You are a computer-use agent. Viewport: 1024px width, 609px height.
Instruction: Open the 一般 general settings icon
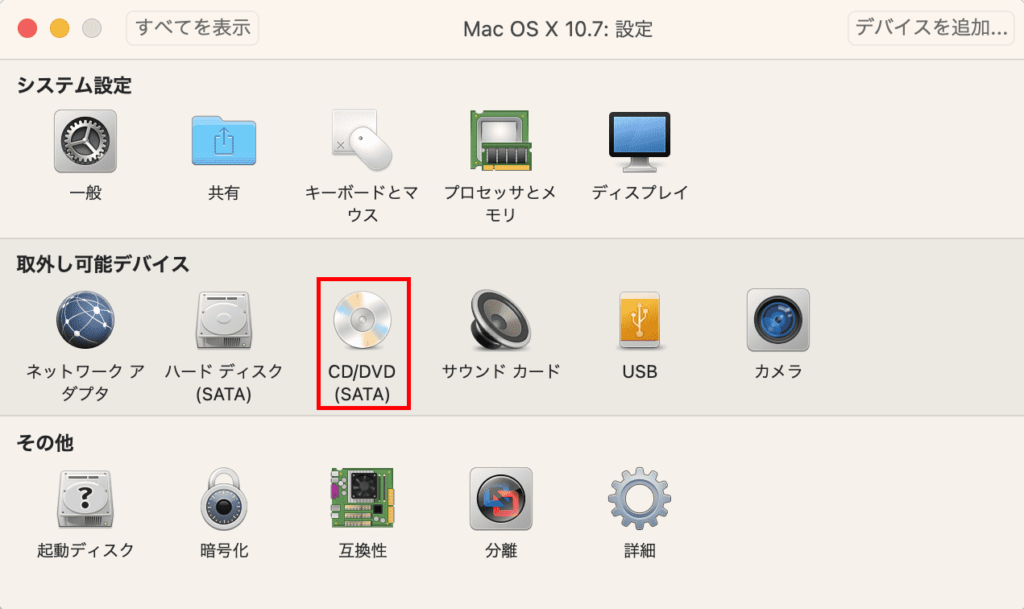click(86, 142)
